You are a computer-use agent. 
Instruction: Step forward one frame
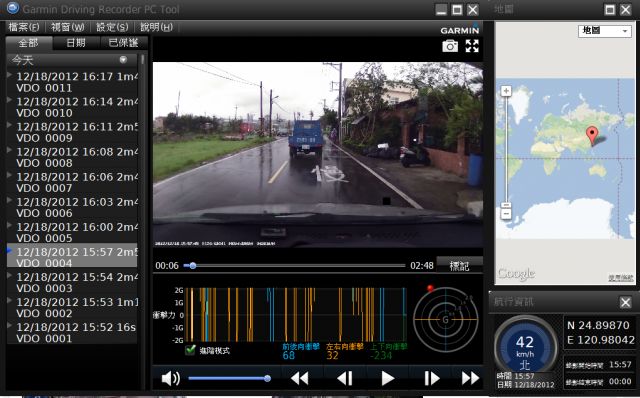point(431,378)
